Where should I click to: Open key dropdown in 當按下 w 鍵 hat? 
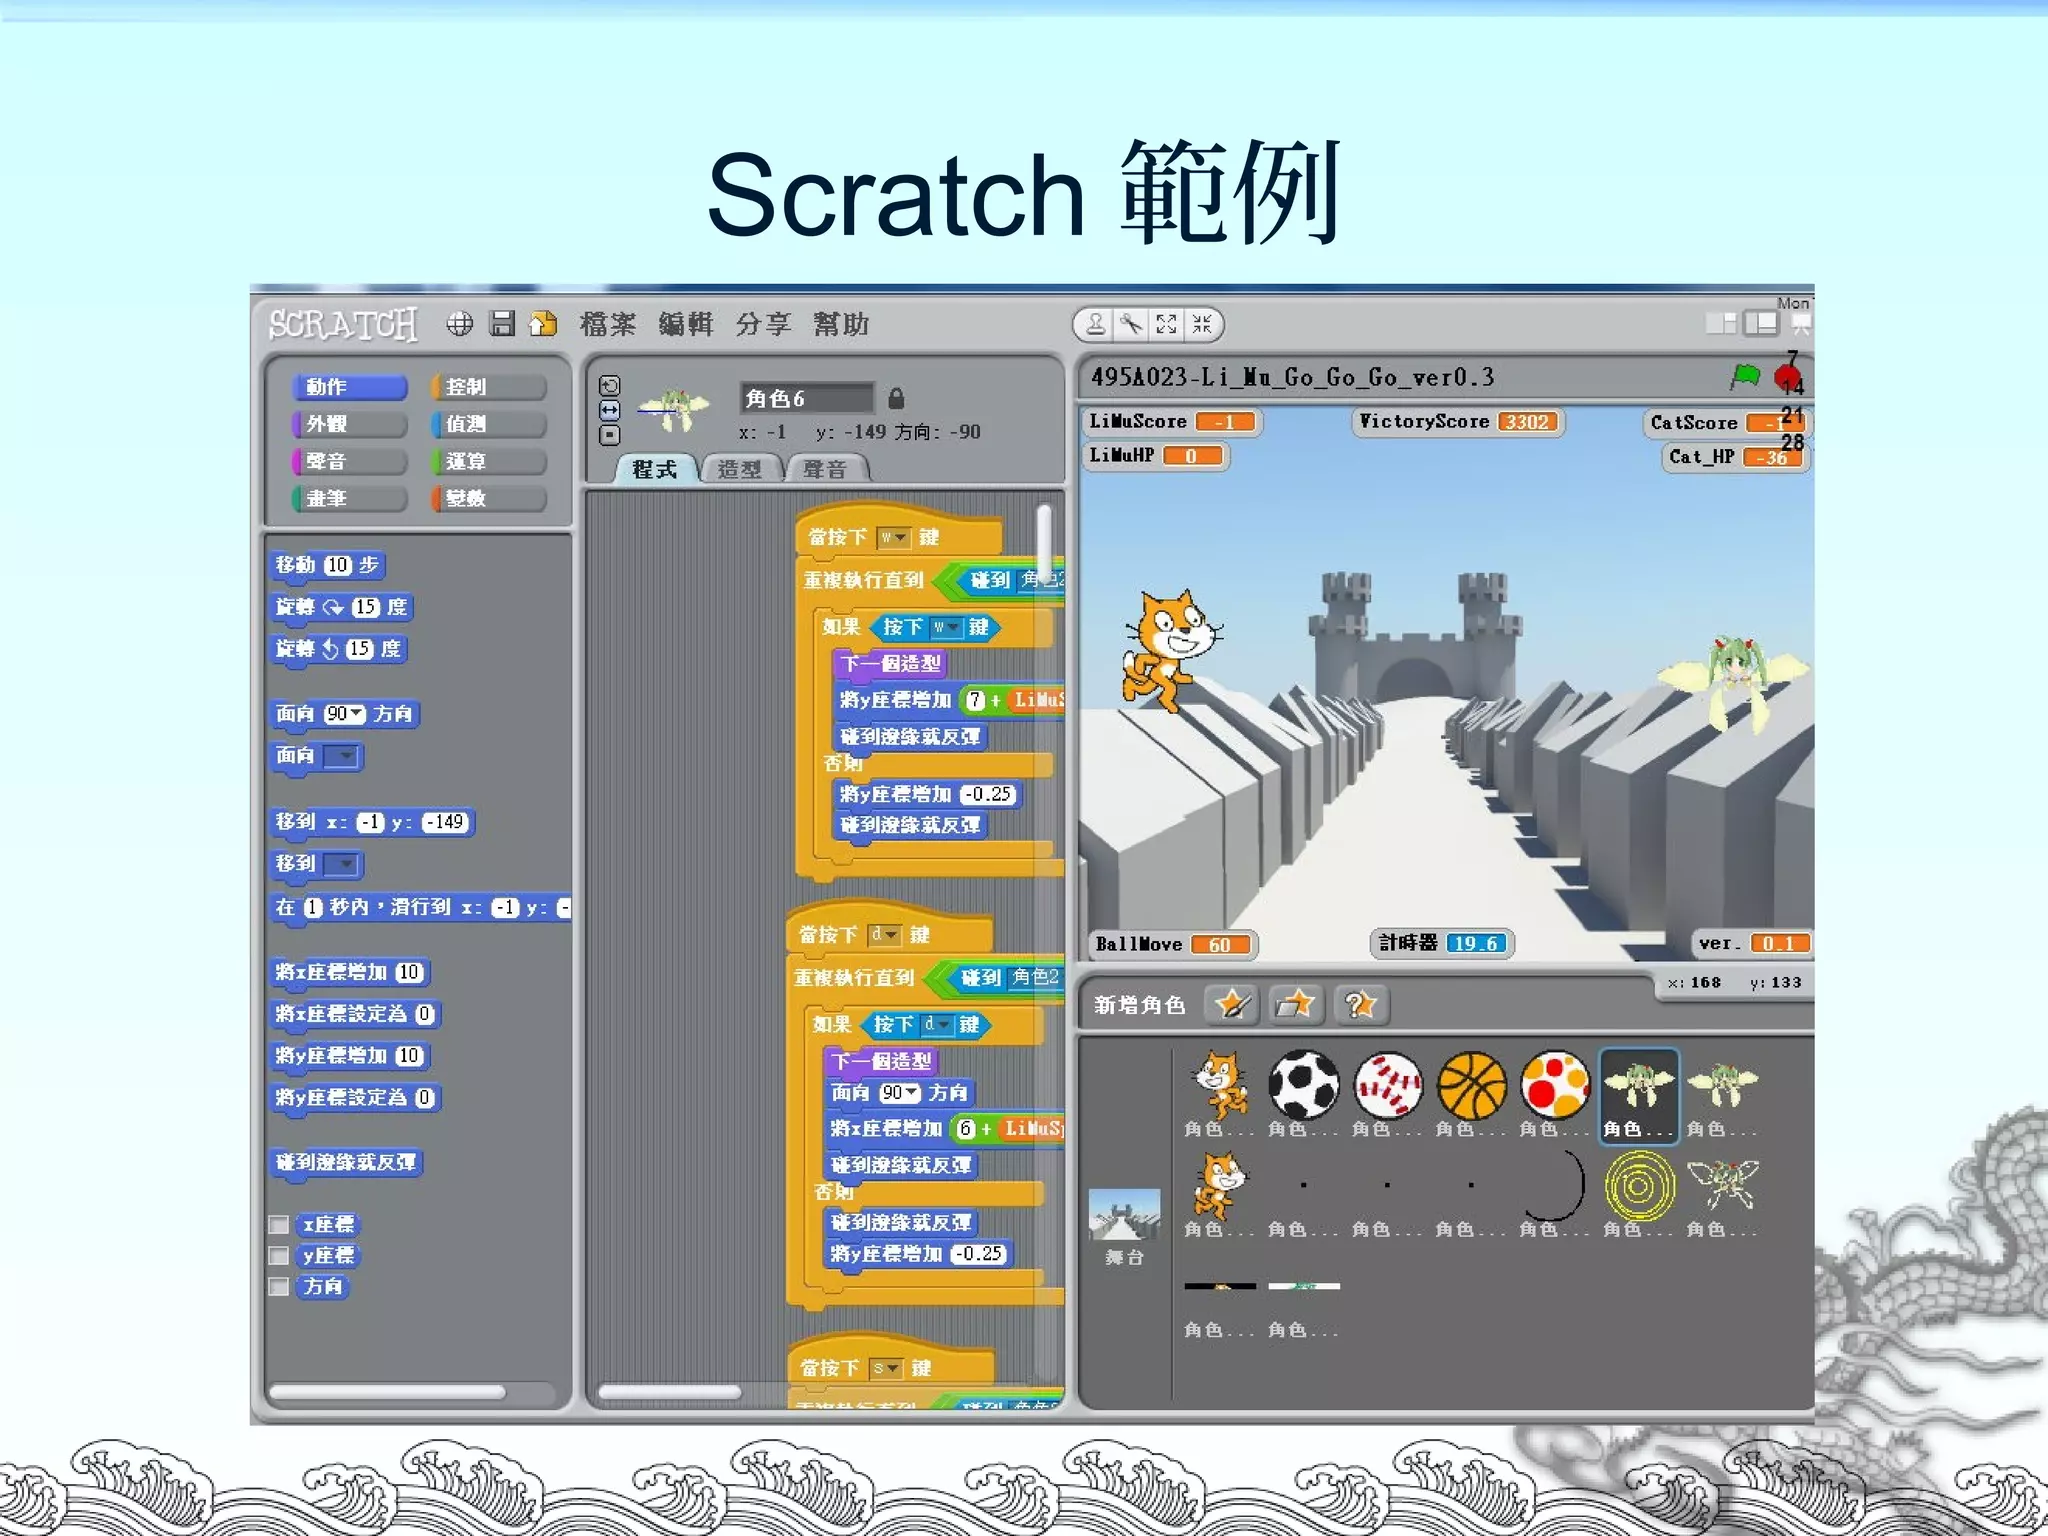(893, 538)
